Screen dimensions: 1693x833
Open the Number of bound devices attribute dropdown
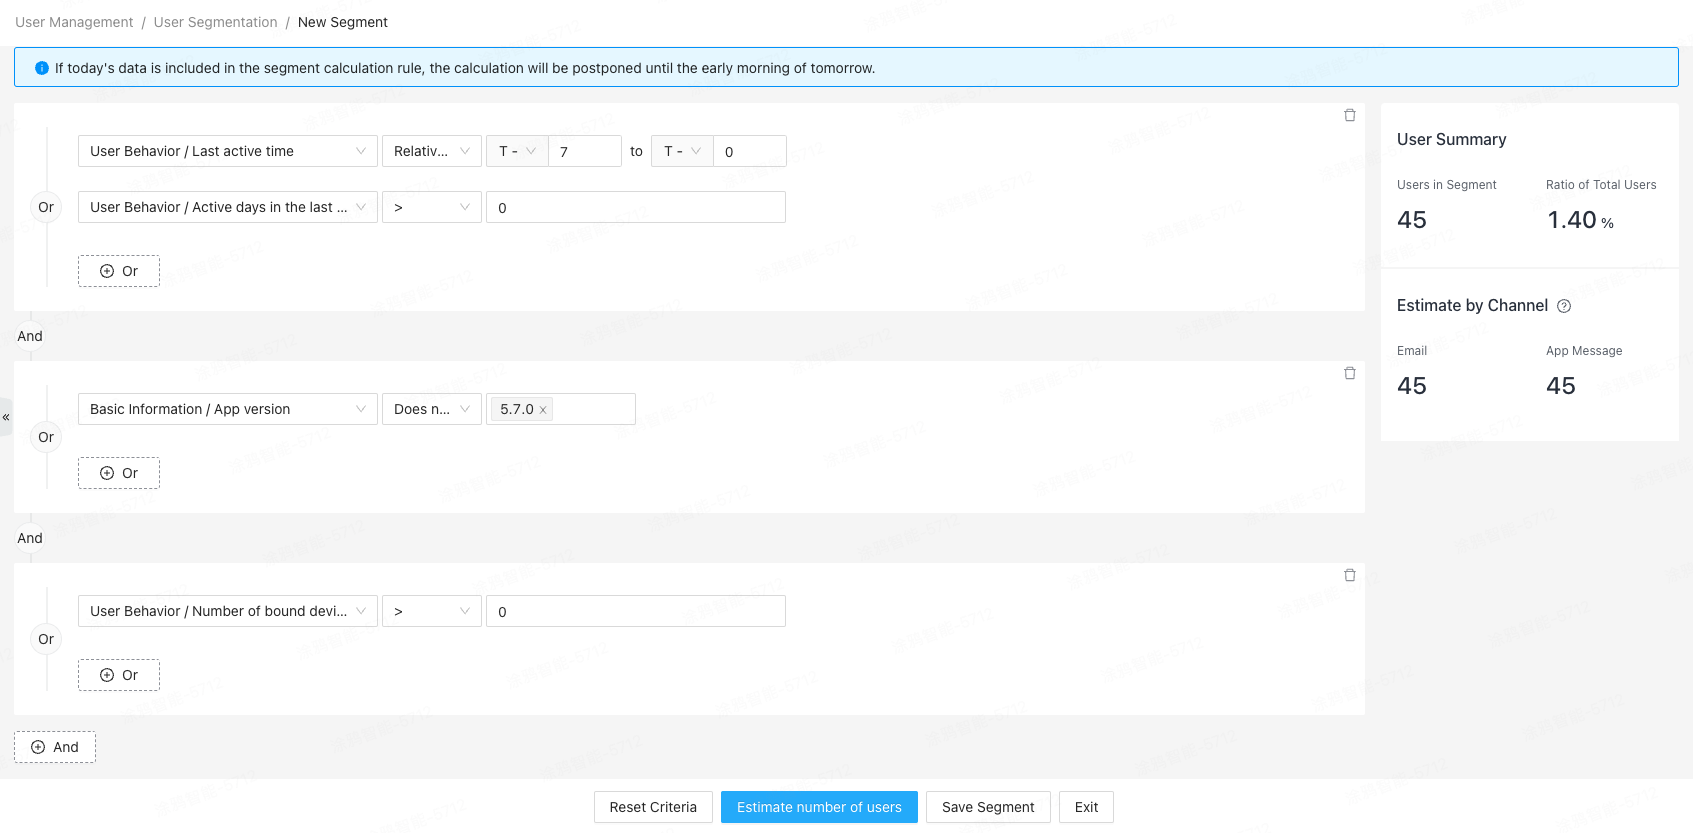(x=228, y=611)
